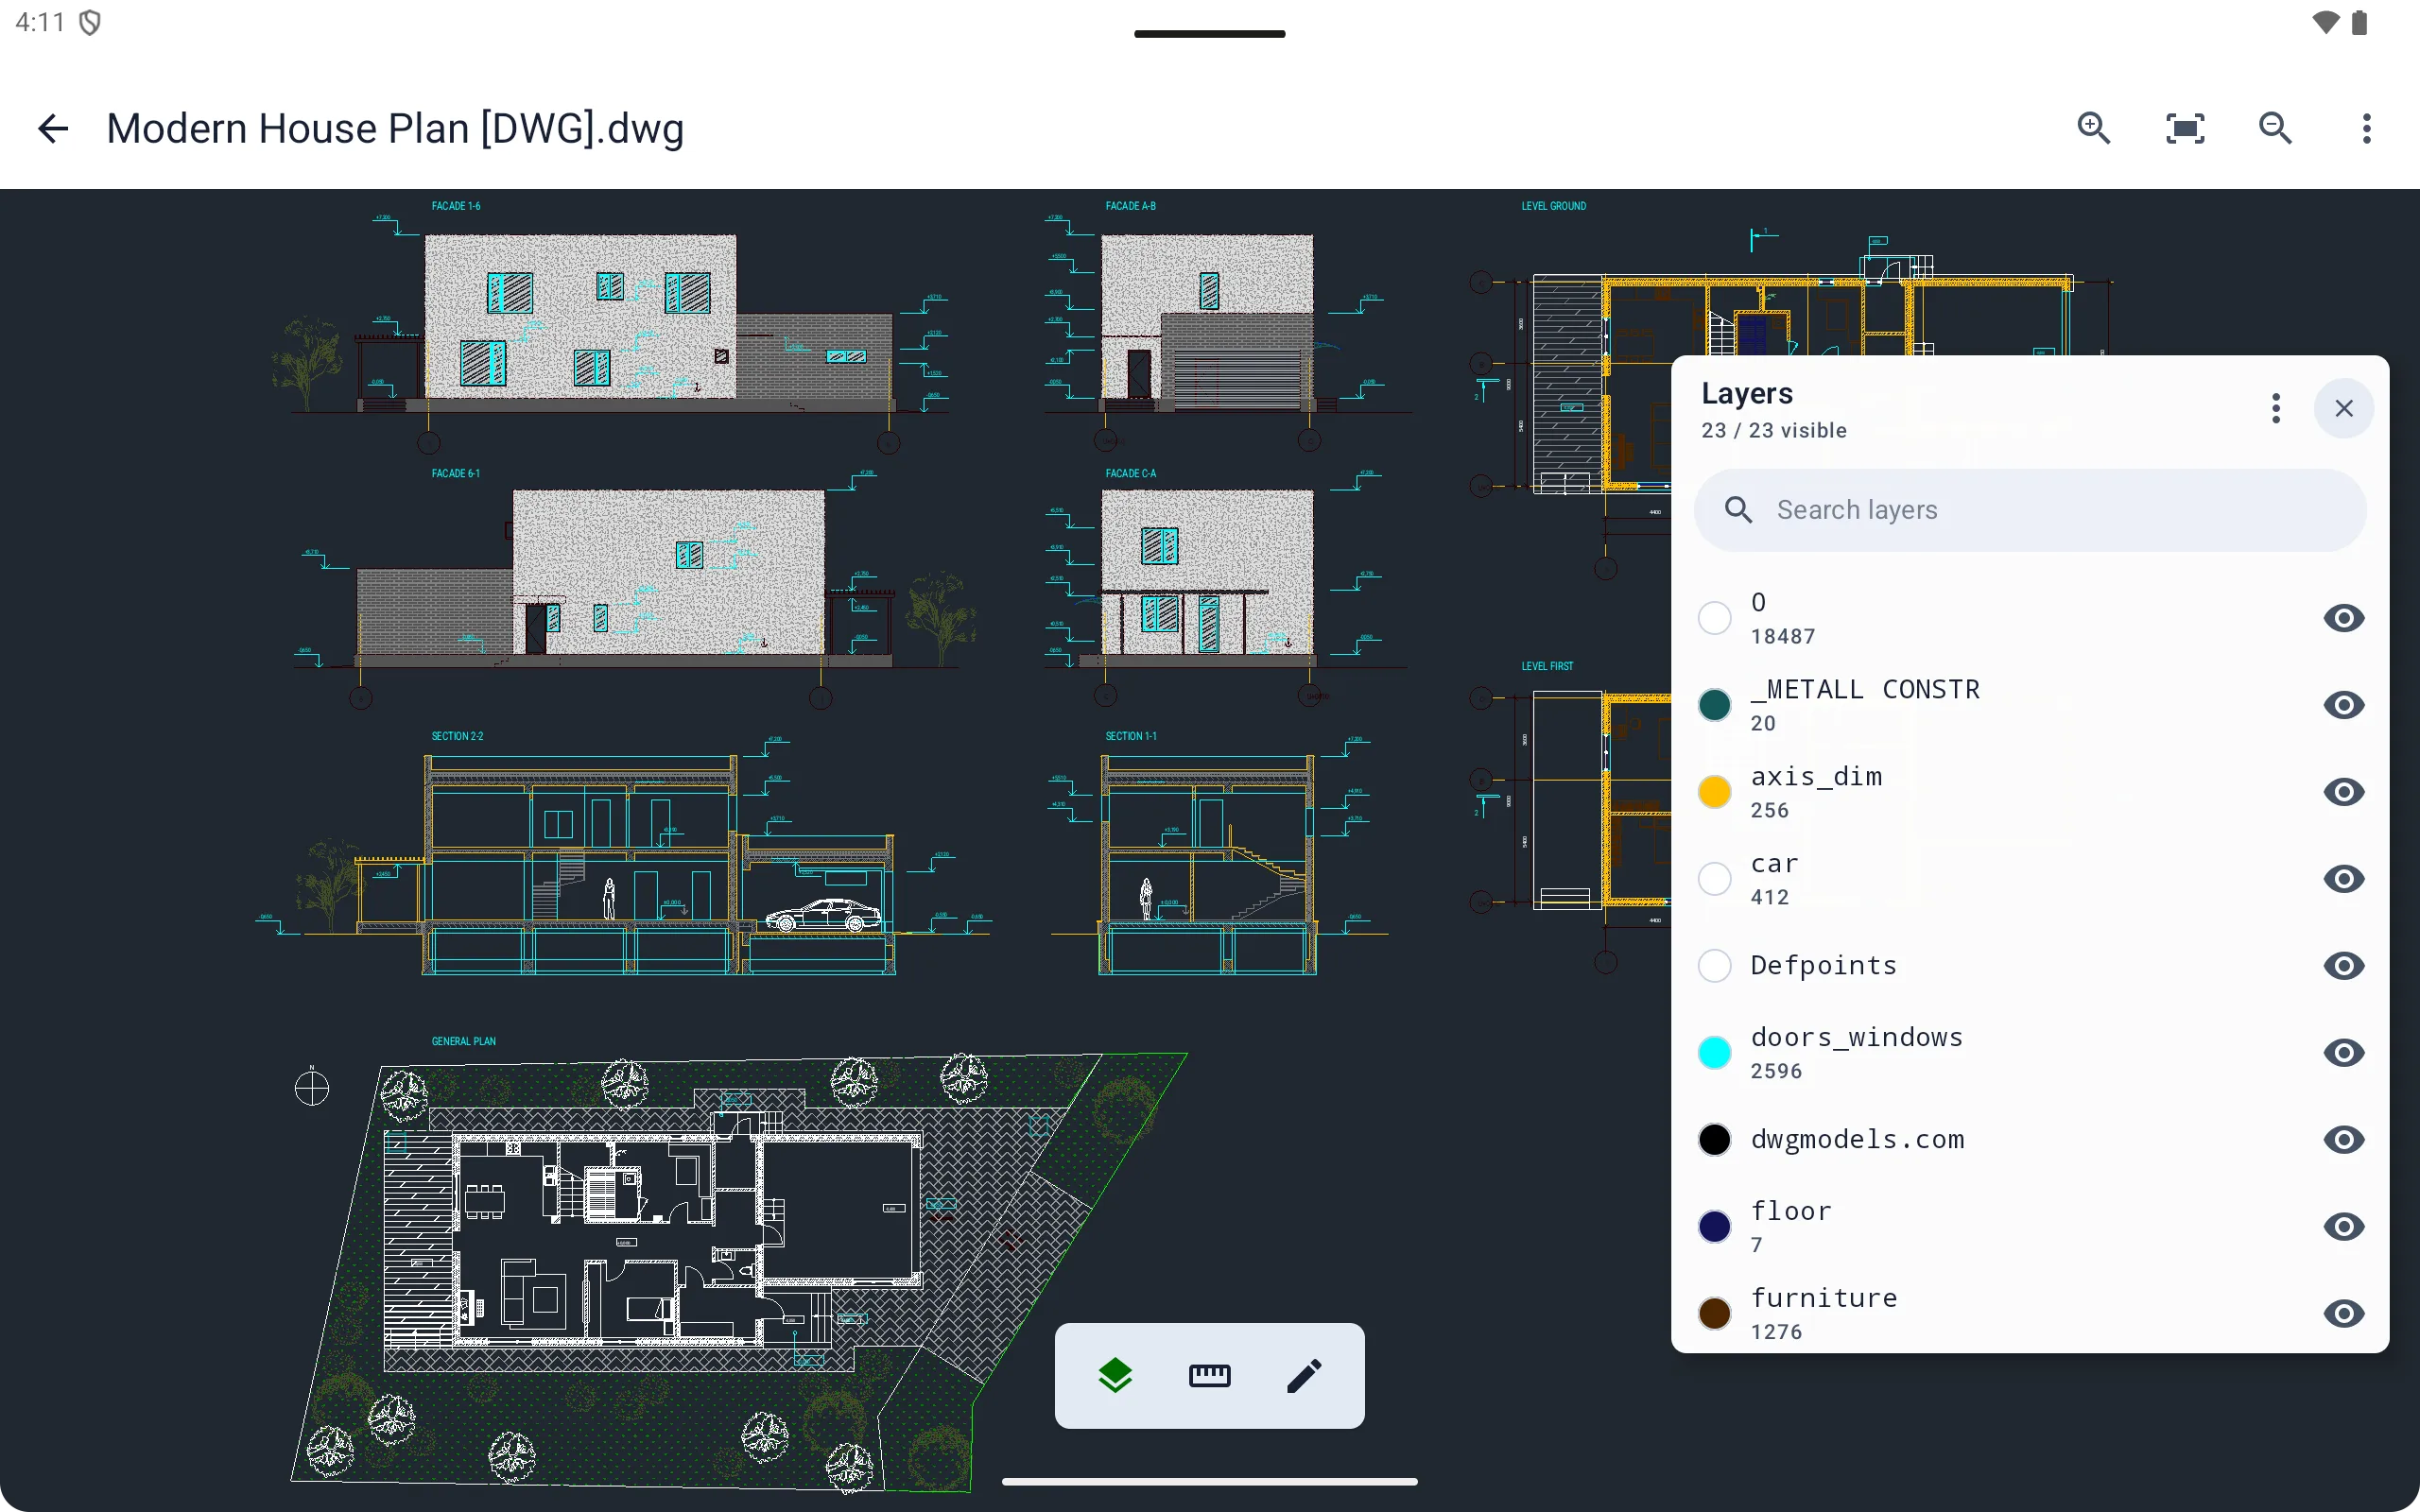The width and height of the screenshot is (2420, 1512).
Task: Select the measure ruler tool
Action: pyautogui.click(x=1209, y=1376)
